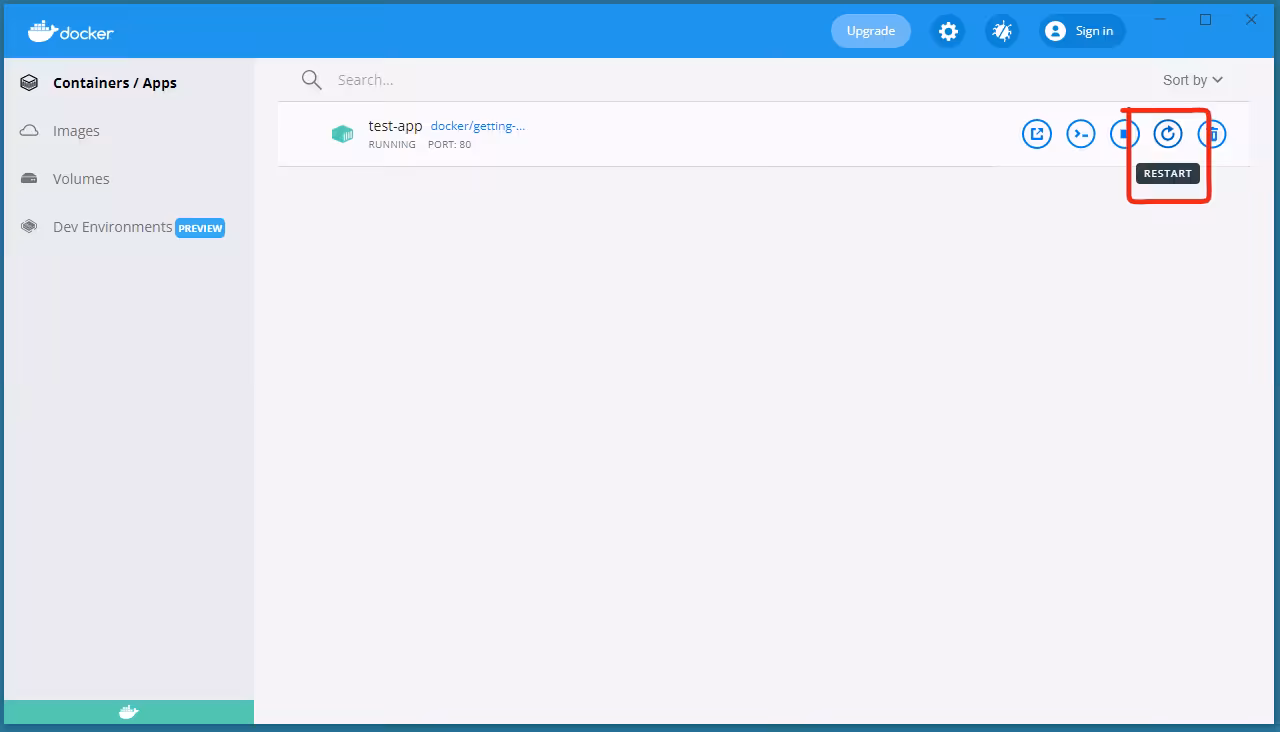Delete the test-app container
The image size is (1280, 732).
(1212, 134)
